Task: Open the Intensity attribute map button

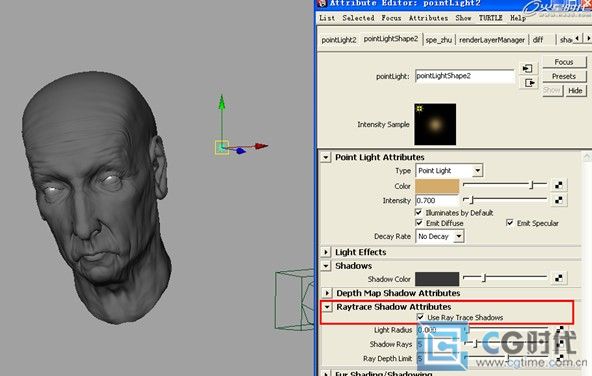Action: point(558,200)
